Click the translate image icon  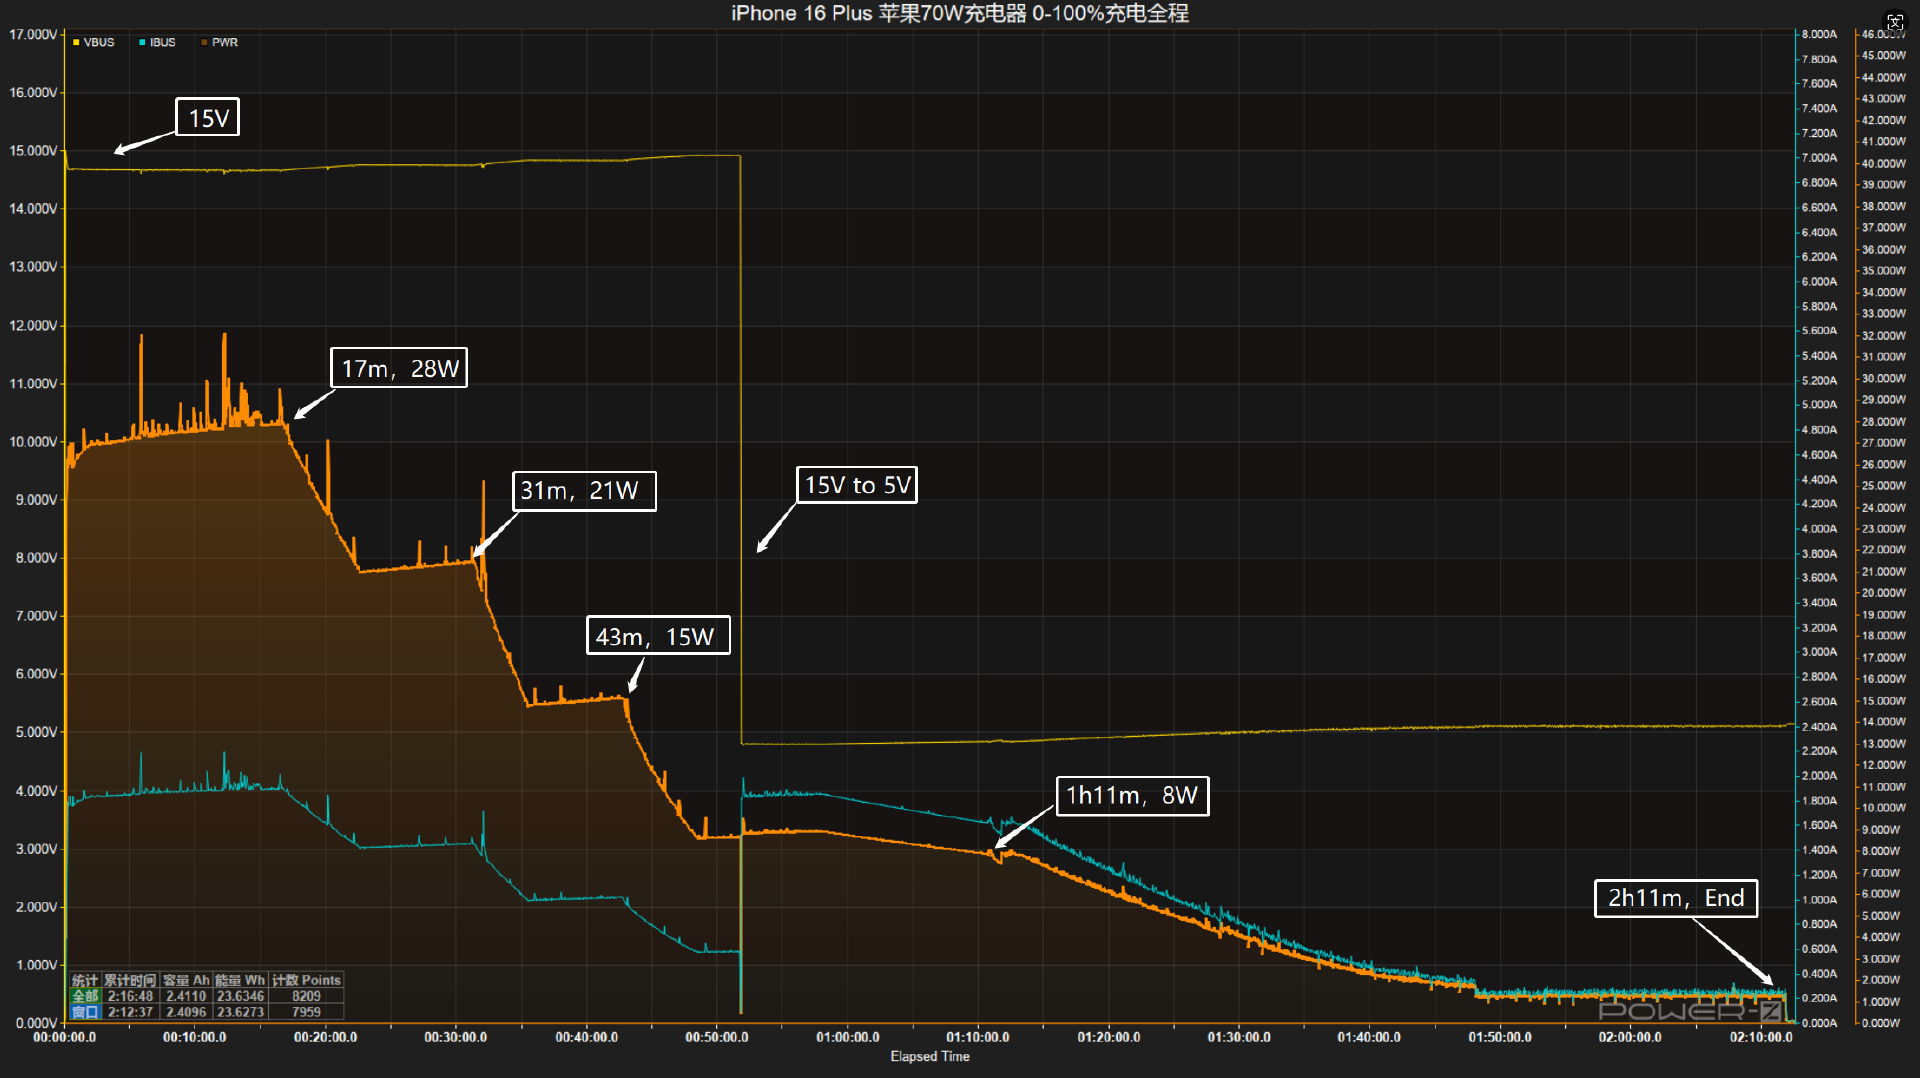[1895, 22]
